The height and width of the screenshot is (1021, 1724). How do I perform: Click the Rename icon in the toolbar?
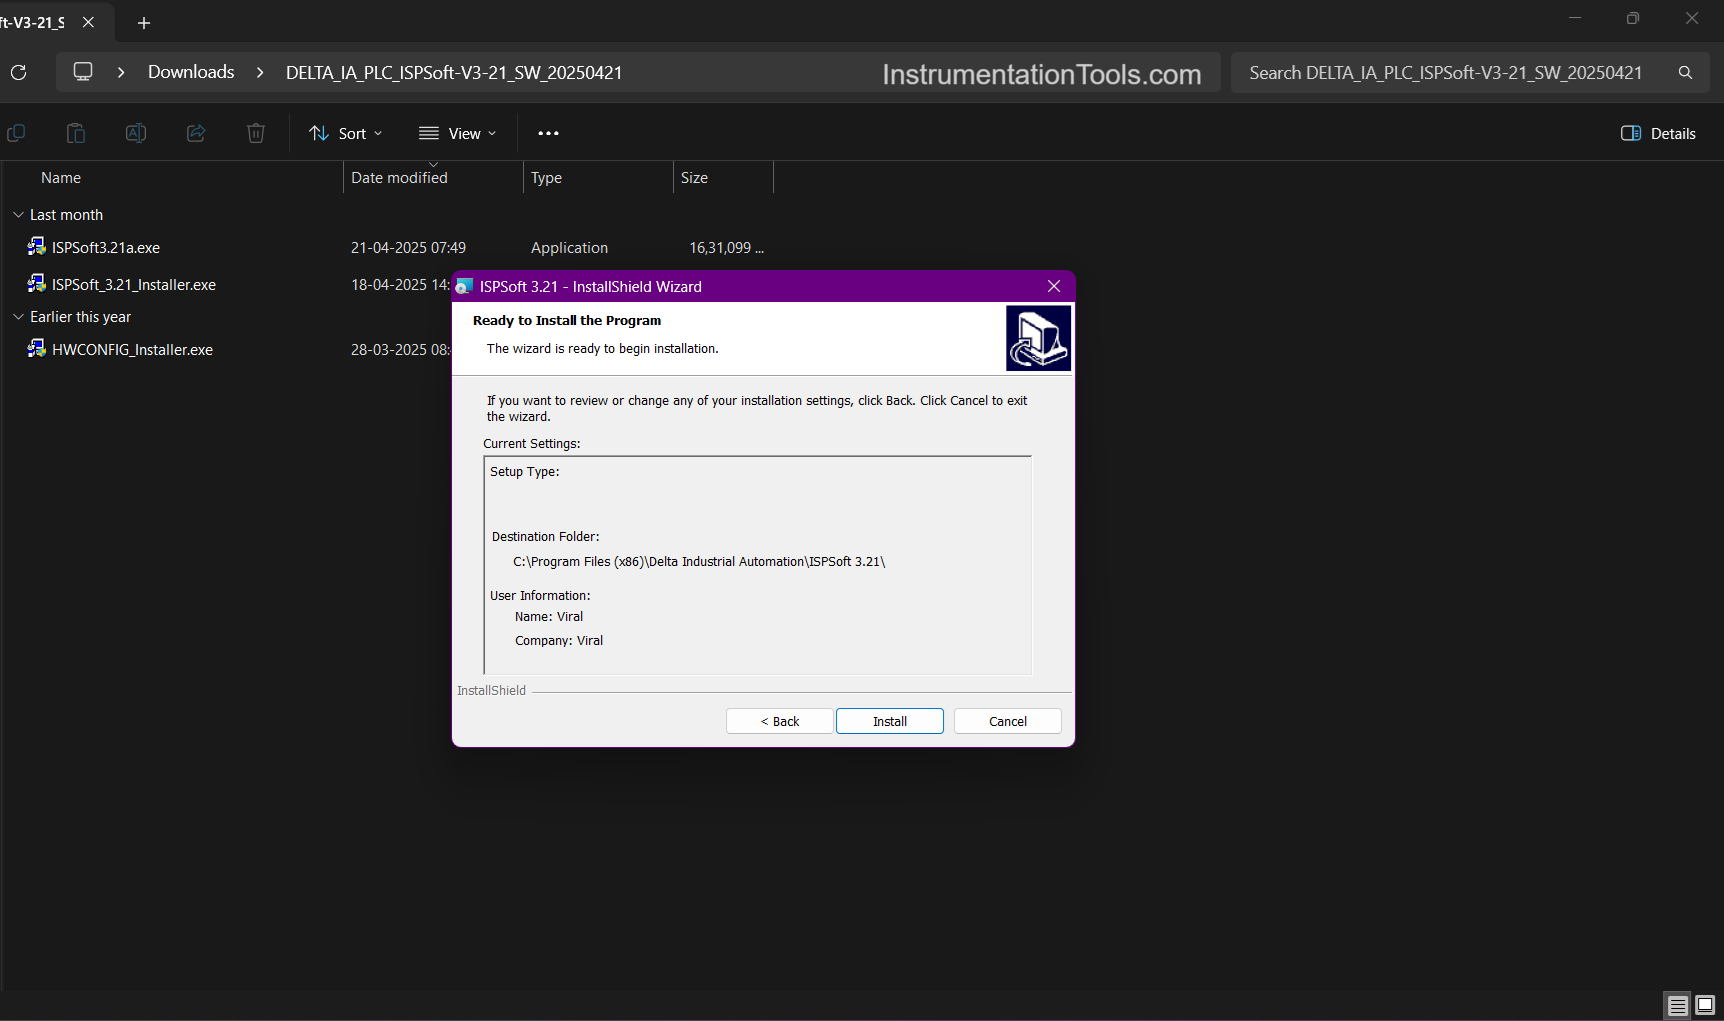[136, 133]
